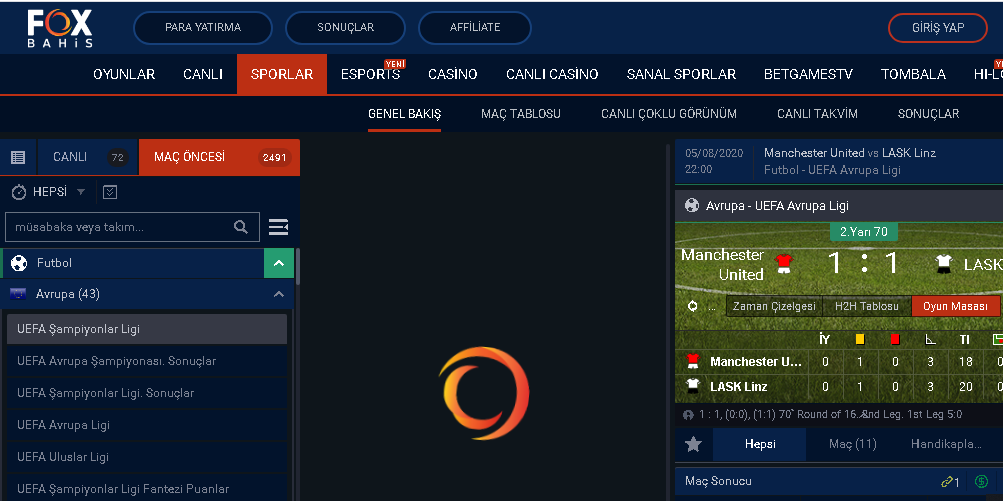Open UEFA Şampiyonlar Ligi league

click(147, 329)
